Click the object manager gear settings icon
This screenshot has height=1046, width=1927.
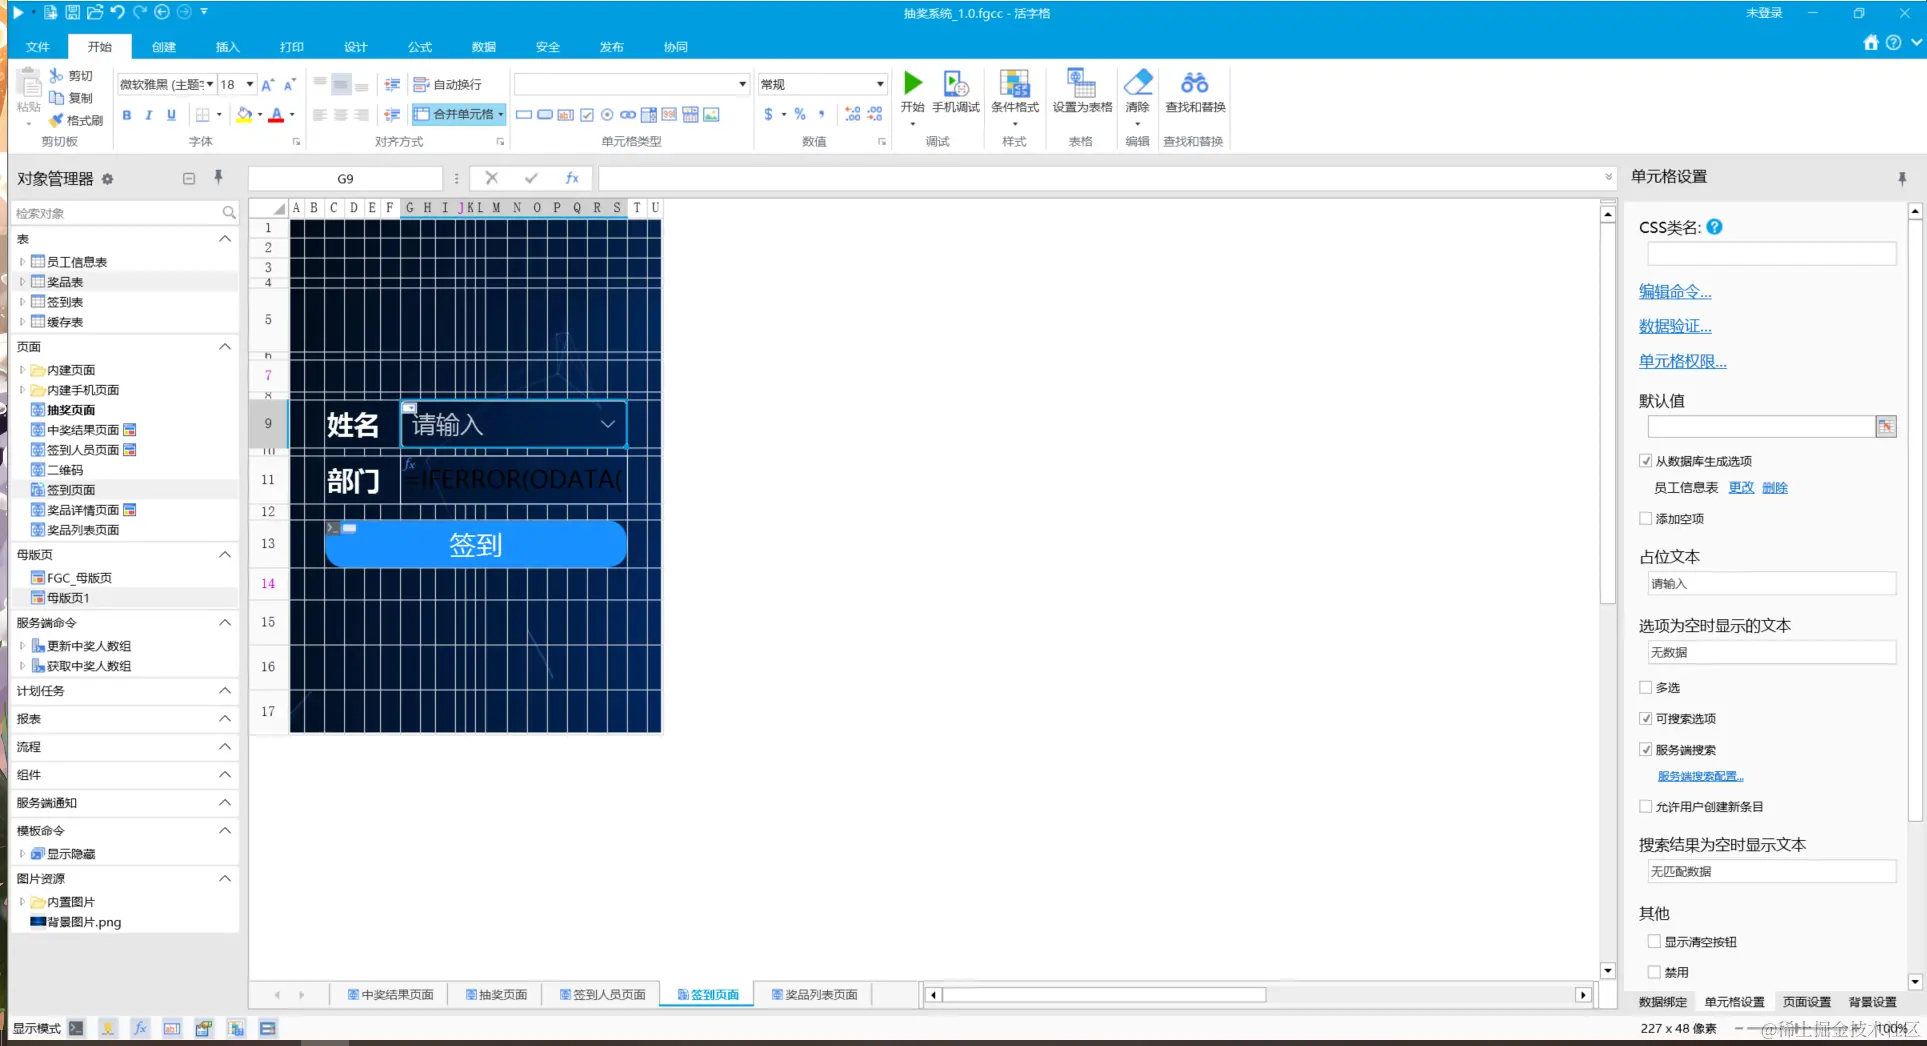tap(107, 179)
